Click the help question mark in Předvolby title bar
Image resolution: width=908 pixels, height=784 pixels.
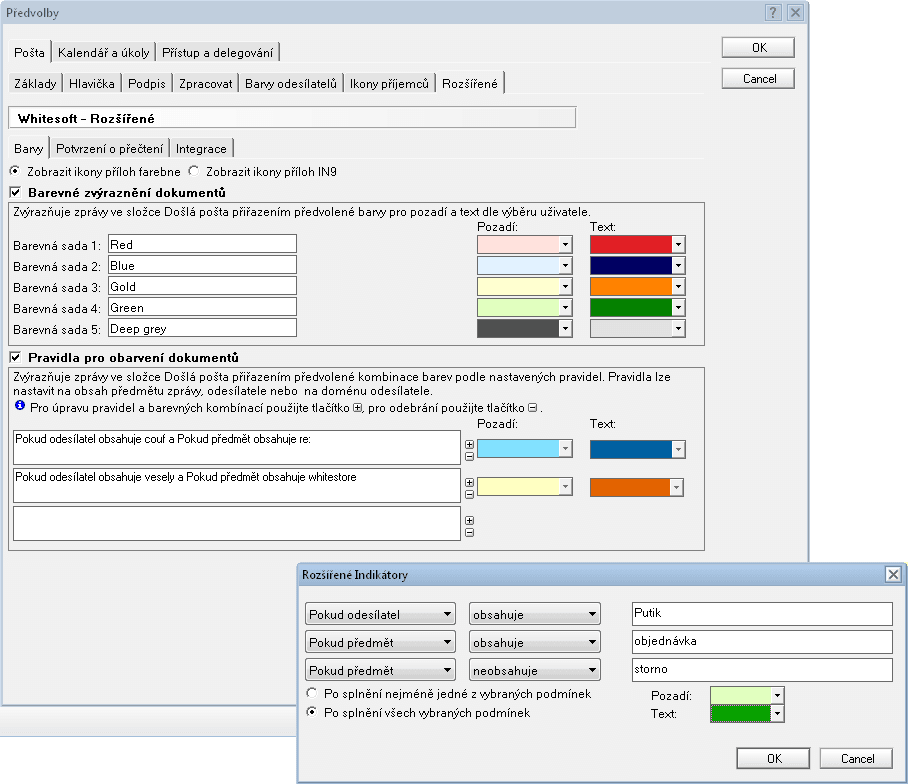[x=773, y=13]
